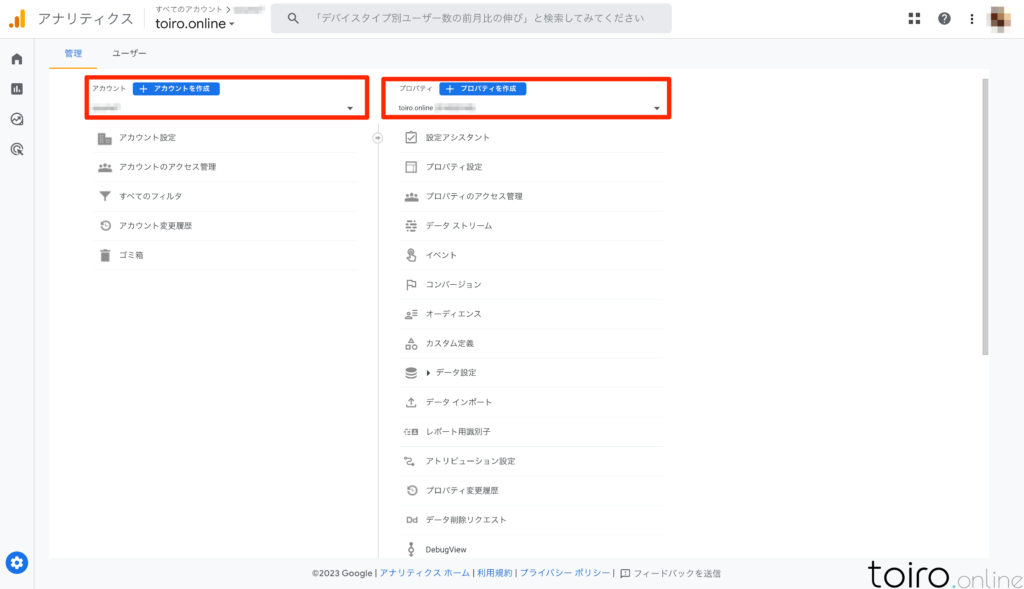Switch to the ユーザー tab
The width and height of the screenshot is (1024, 589).
point(129,53)
